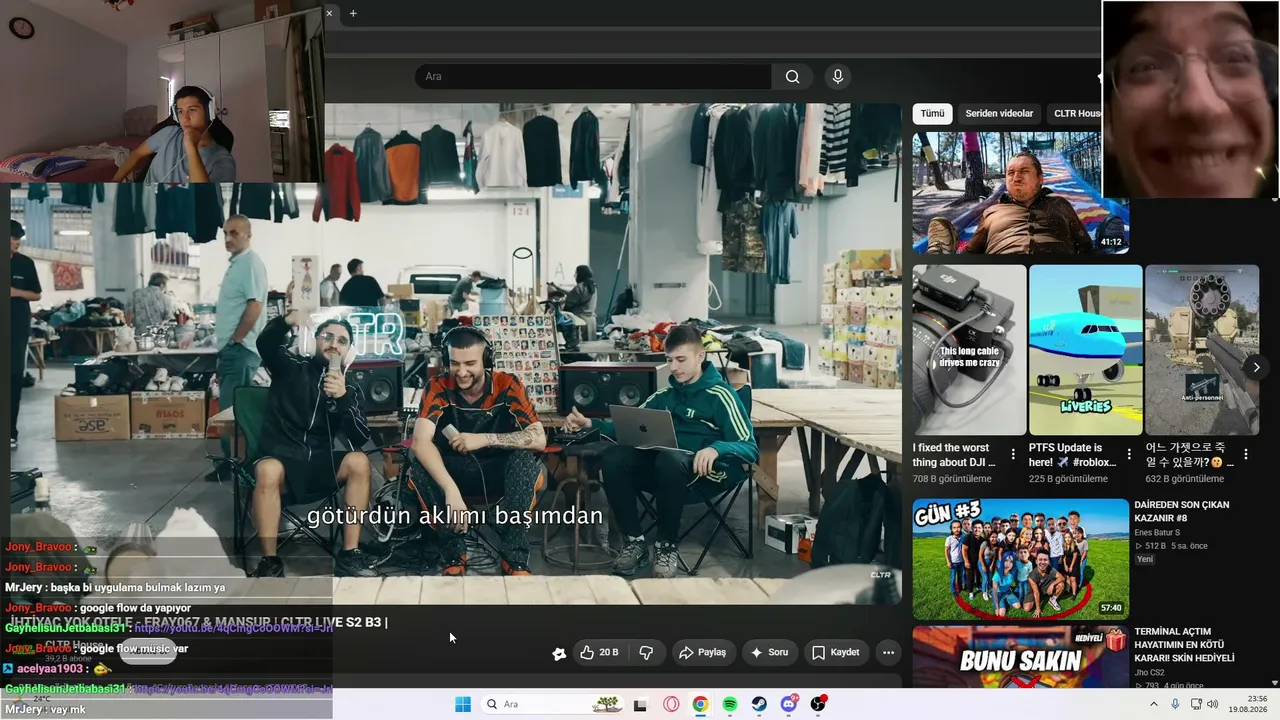Open the three-dot more actions menu under the video
Screen dimensions: 1280x720
tap(888, 652)
